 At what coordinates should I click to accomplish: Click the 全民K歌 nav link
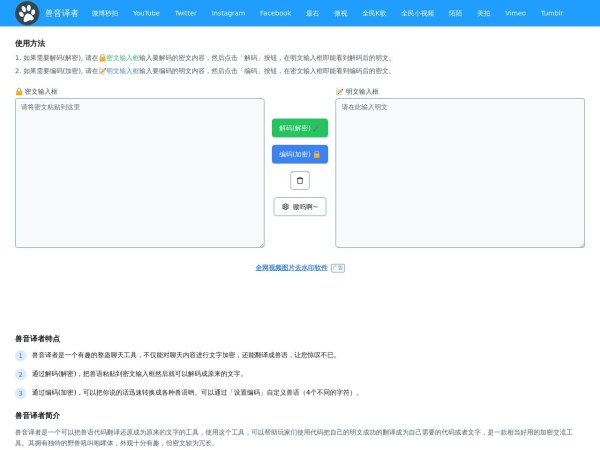(374, 13)
